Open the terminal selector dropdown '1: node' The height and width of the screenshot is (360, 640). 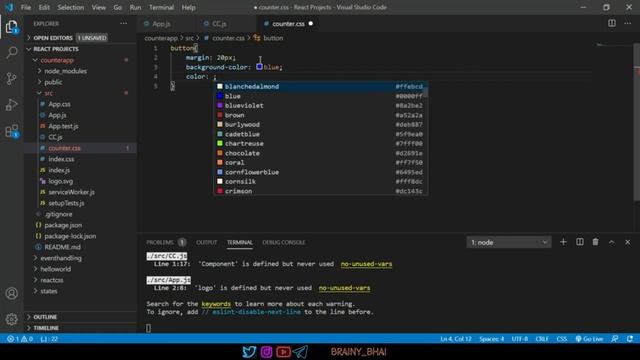509,242
